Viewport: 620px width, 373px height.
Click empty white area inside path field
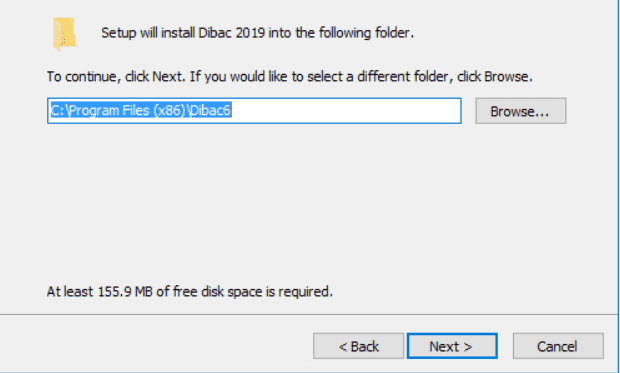[x=344, y=111]
